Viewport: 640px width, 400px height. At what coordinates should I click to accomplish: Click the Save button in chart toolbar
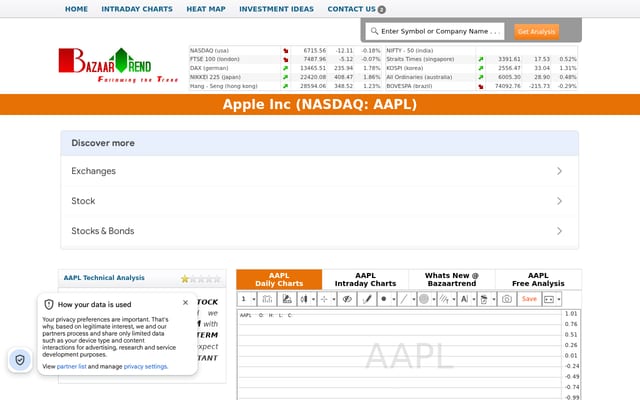[x=529, y=299]
